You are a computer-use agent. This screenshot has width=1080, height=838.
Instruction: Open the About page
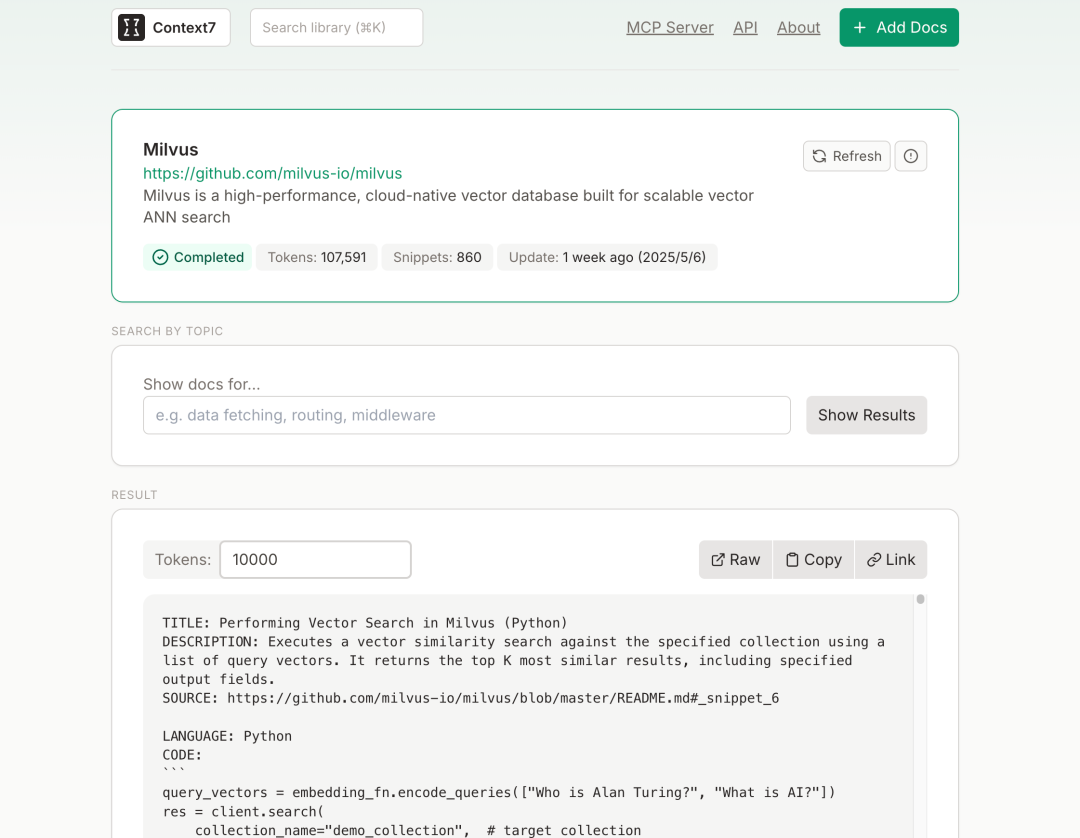click(x=798, y=28)
